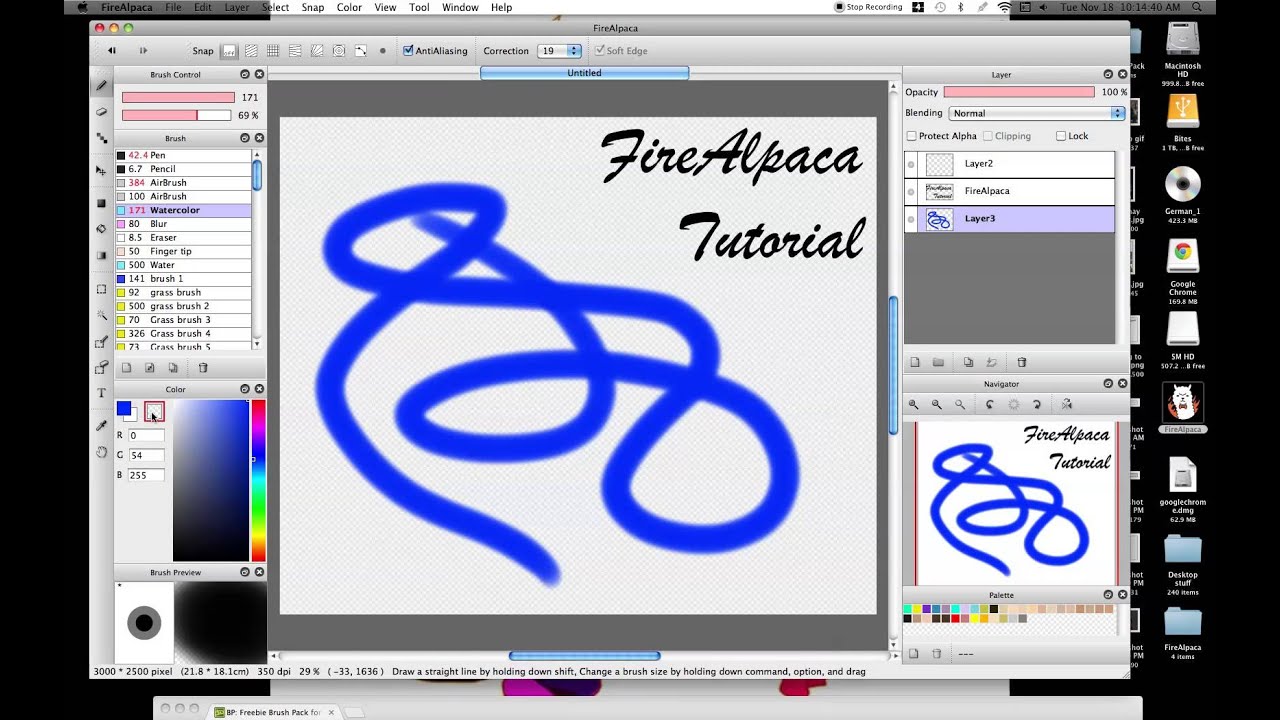Select the Select Pen tool

(x=101, y=342)
